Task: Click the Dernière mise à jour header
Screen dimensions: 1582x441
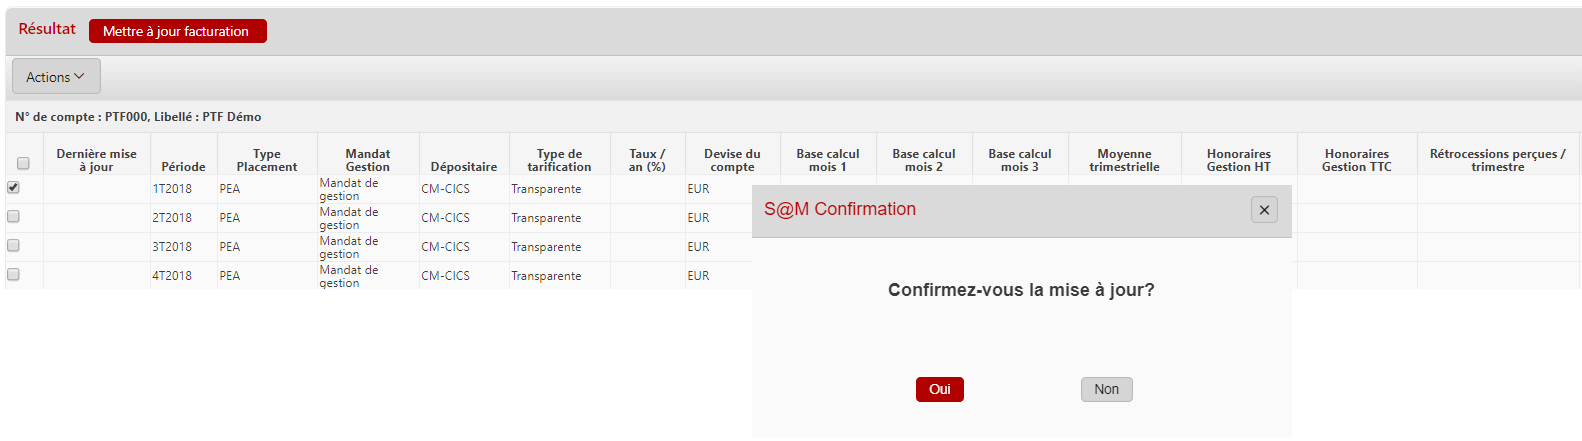Action: pos(96,160)
